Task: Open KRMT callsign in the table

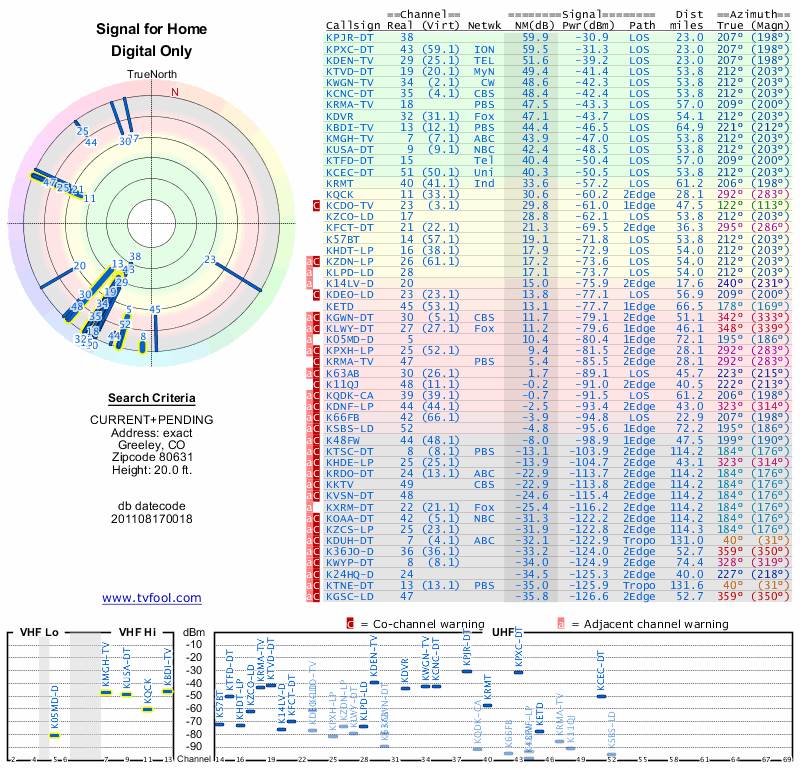Action: tap(340, 184)
